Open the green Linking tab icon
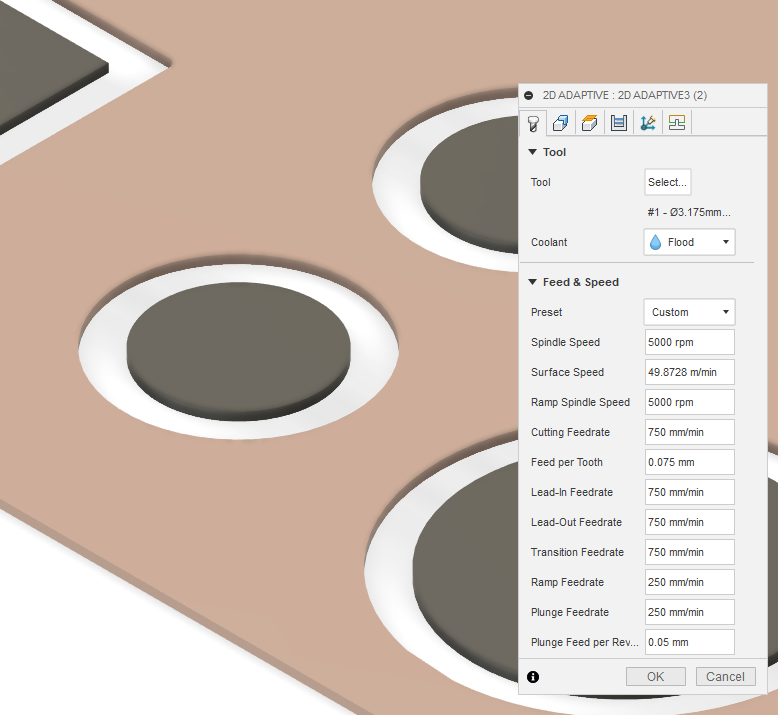This screenshot has height=715, width=778. pos(677,123)
